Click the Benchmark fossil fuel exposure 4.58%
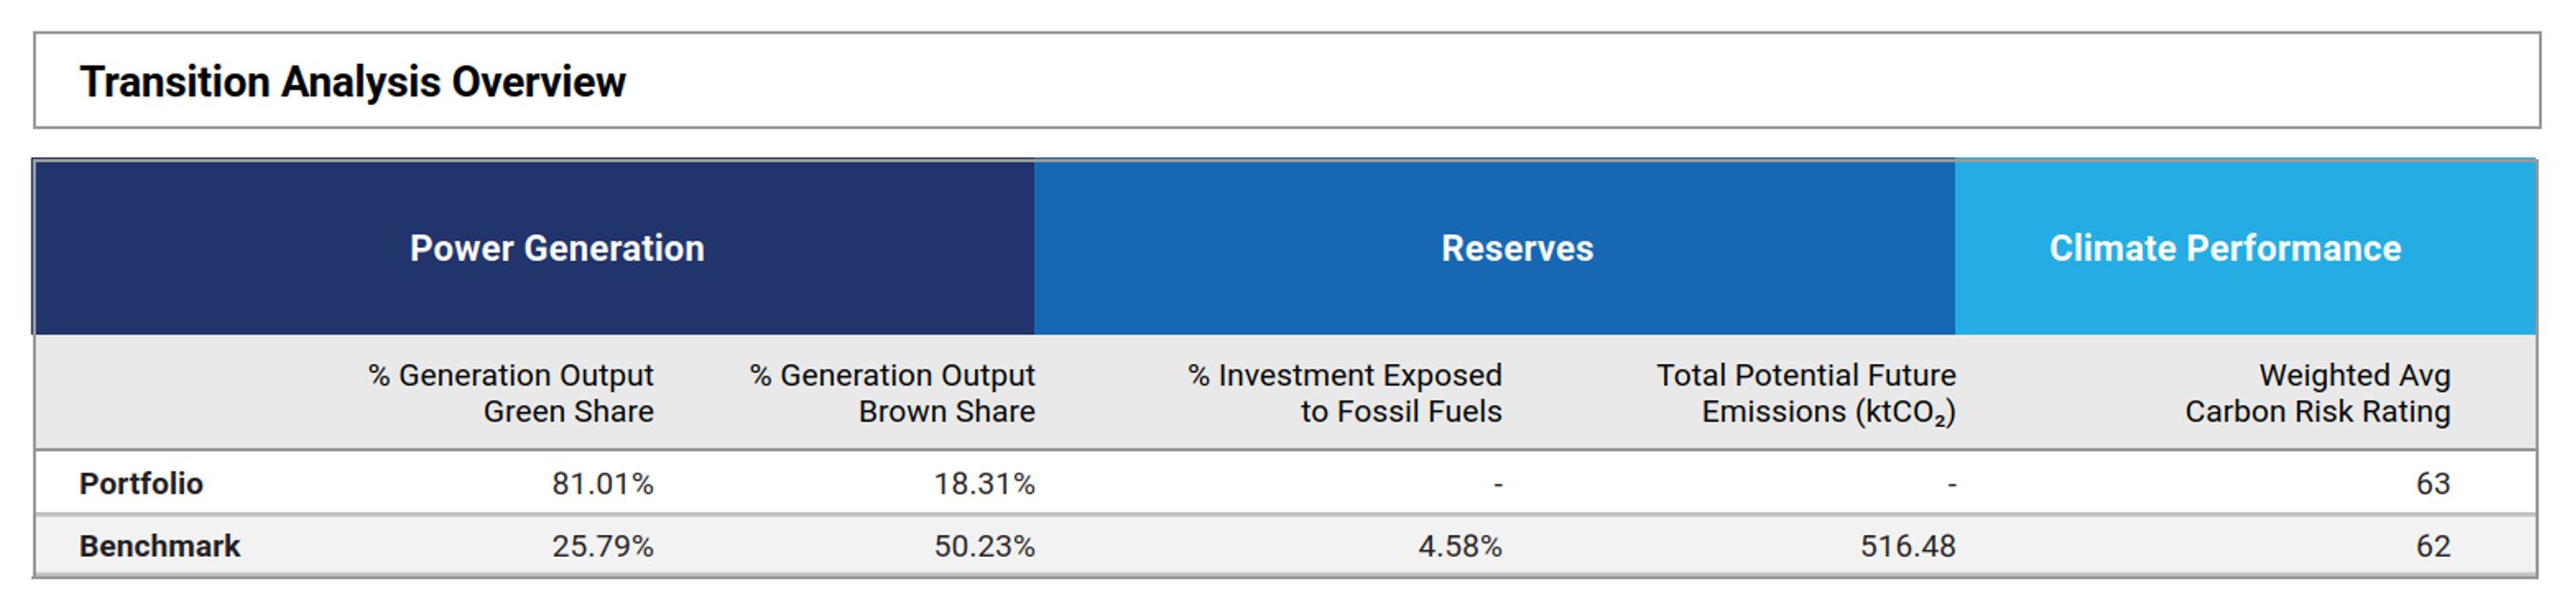The width and height of the screenshot is (2576, 614). [1459, 546]
